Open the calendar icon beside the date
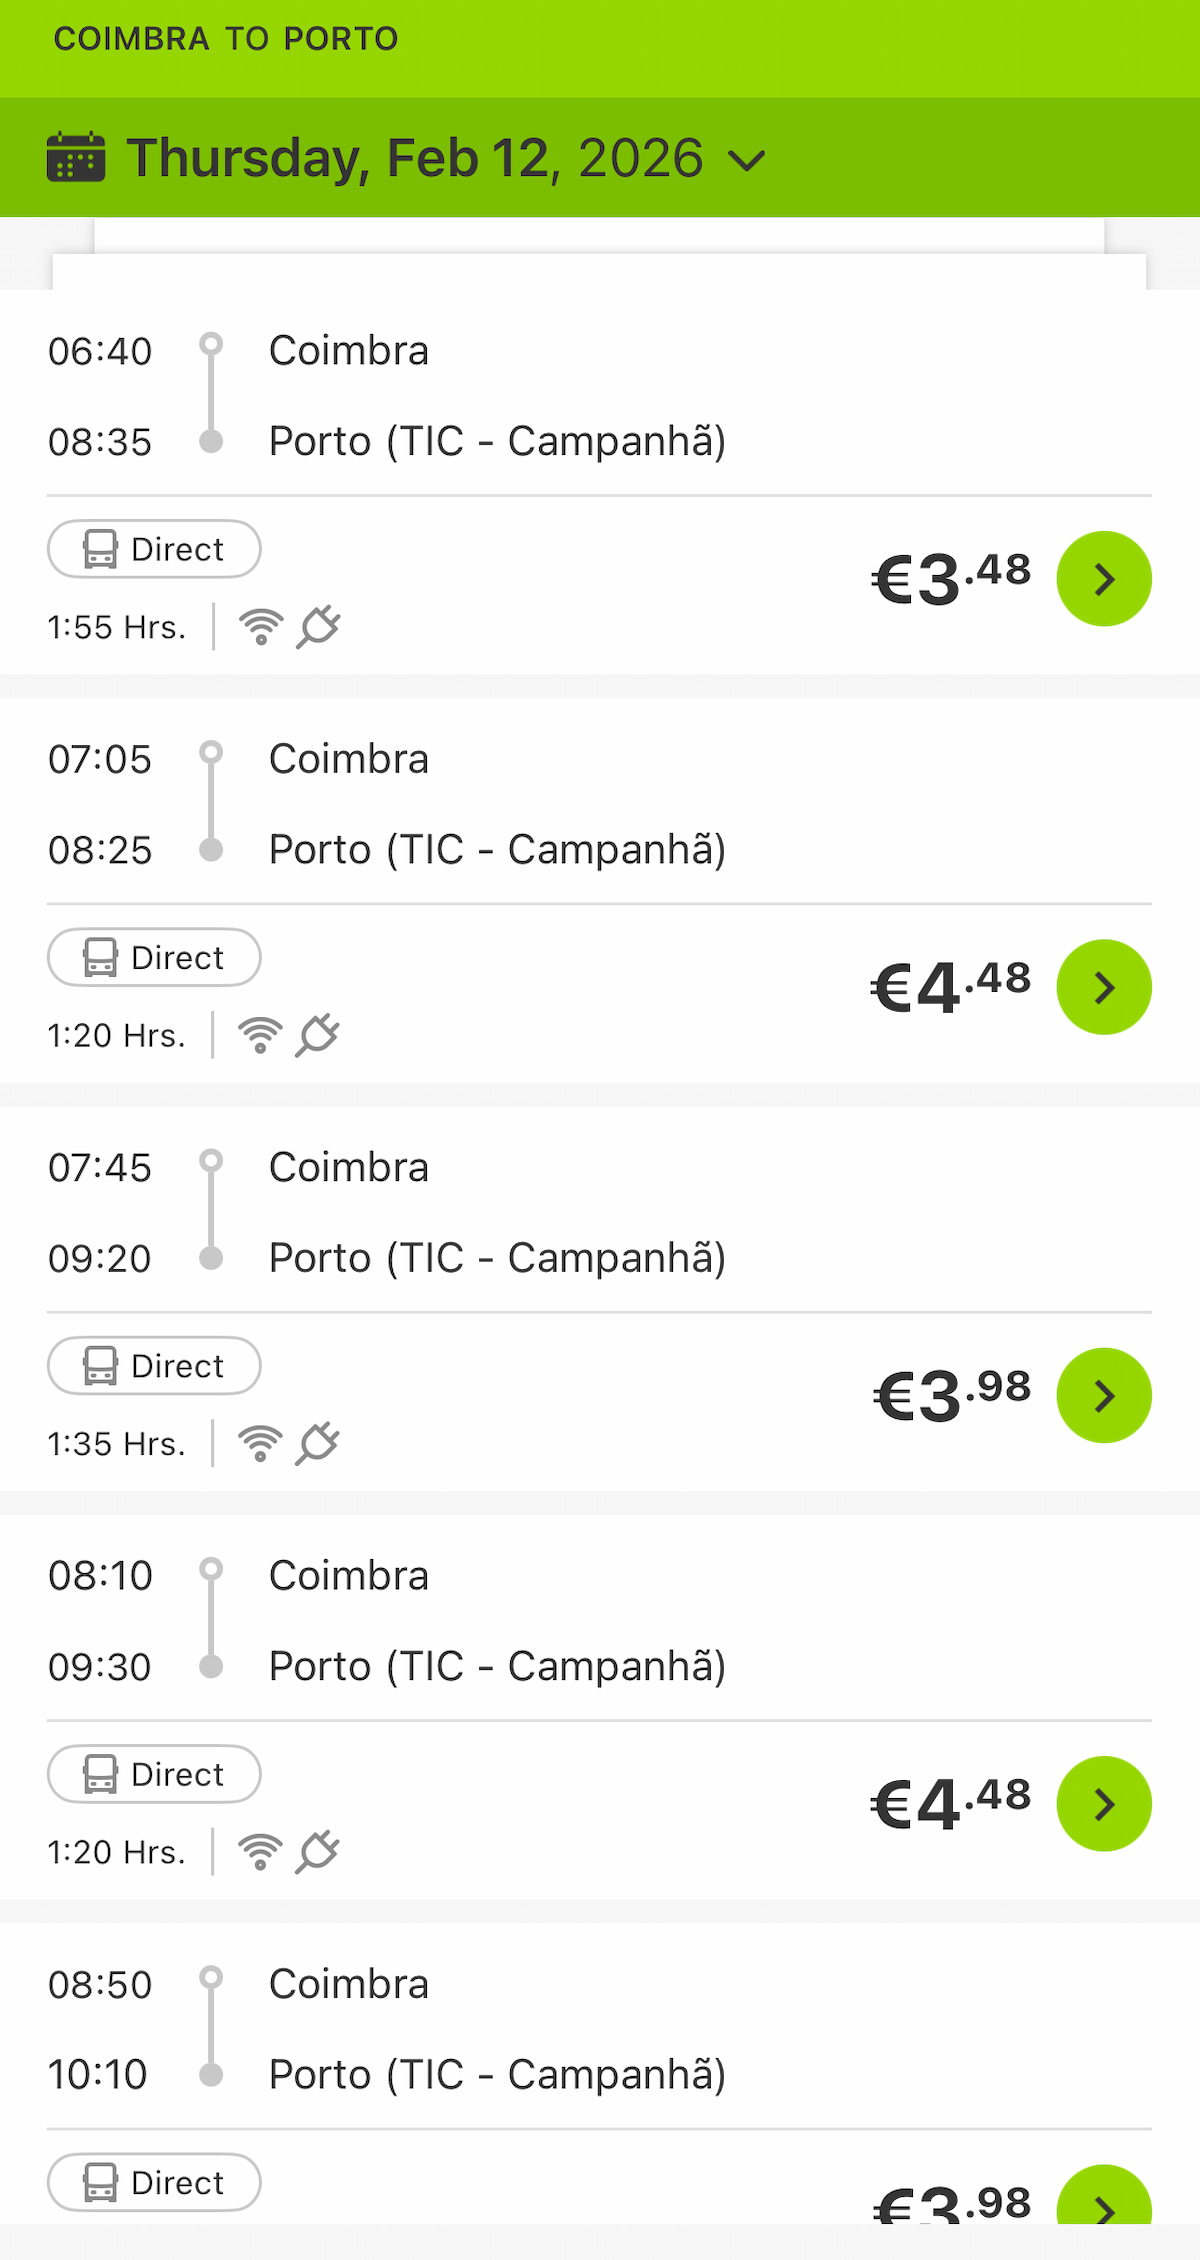 point(76,158)
